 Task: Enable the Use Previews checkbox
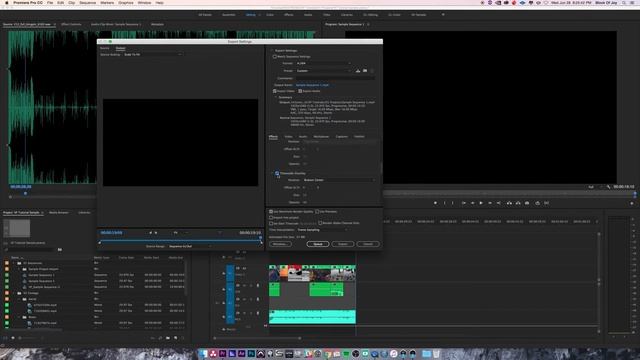[x=317, y=212]
